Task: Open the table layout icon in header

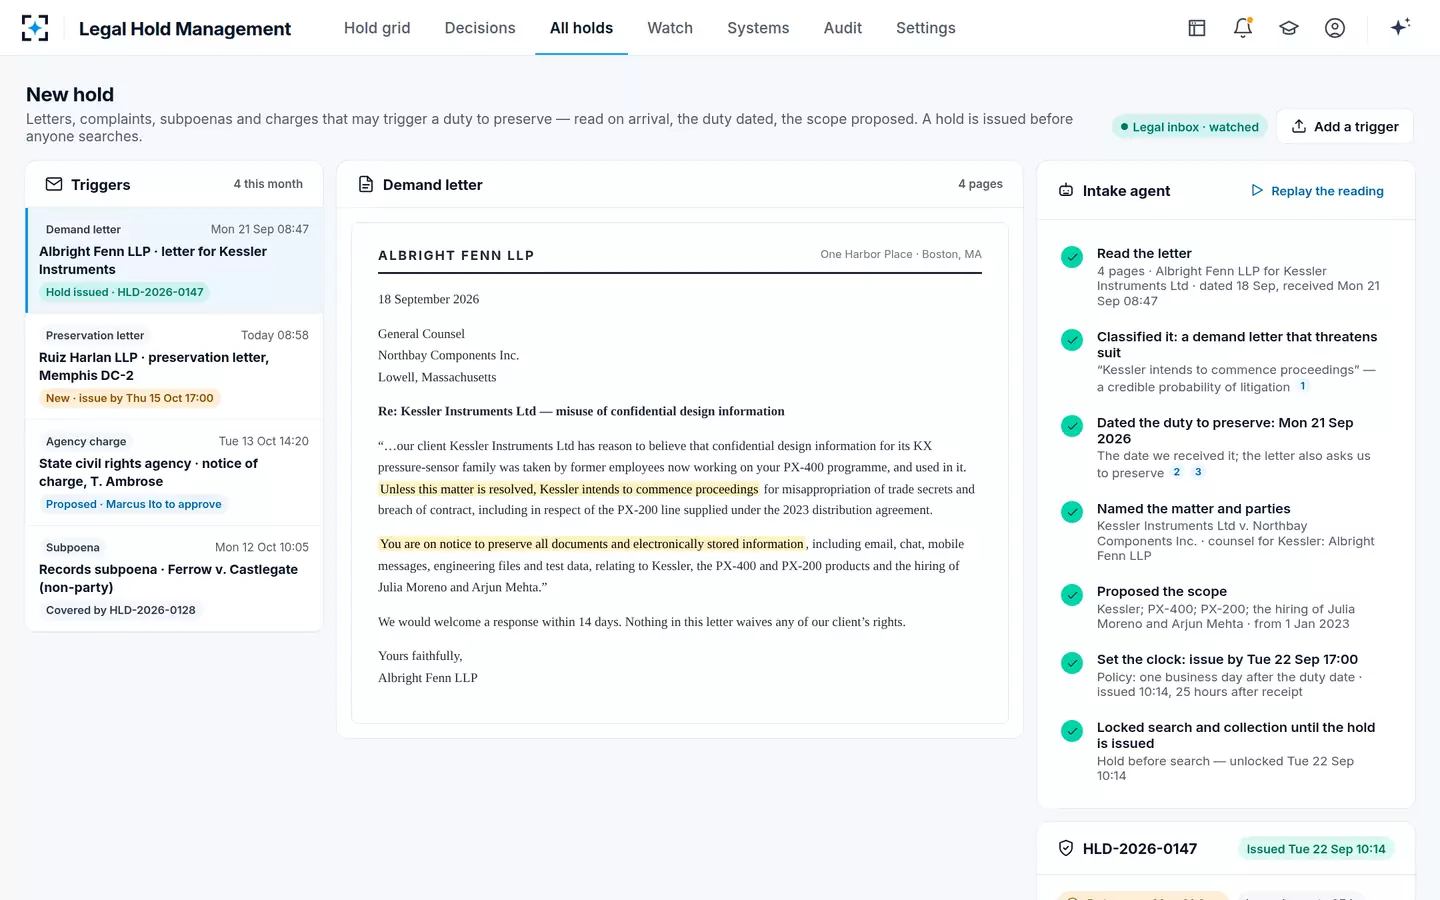Action: tap(1197, 28)
